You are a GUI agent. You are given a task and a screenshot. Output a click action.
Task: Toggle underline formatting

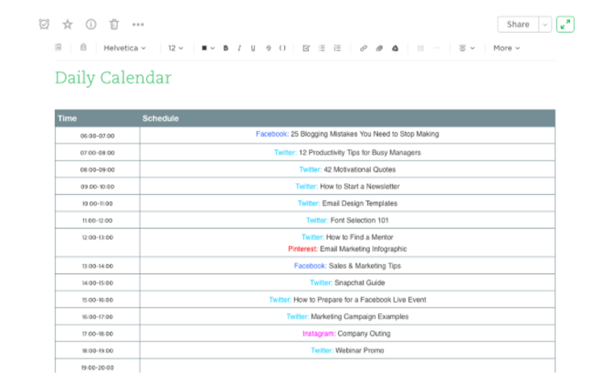click(253, 48)
